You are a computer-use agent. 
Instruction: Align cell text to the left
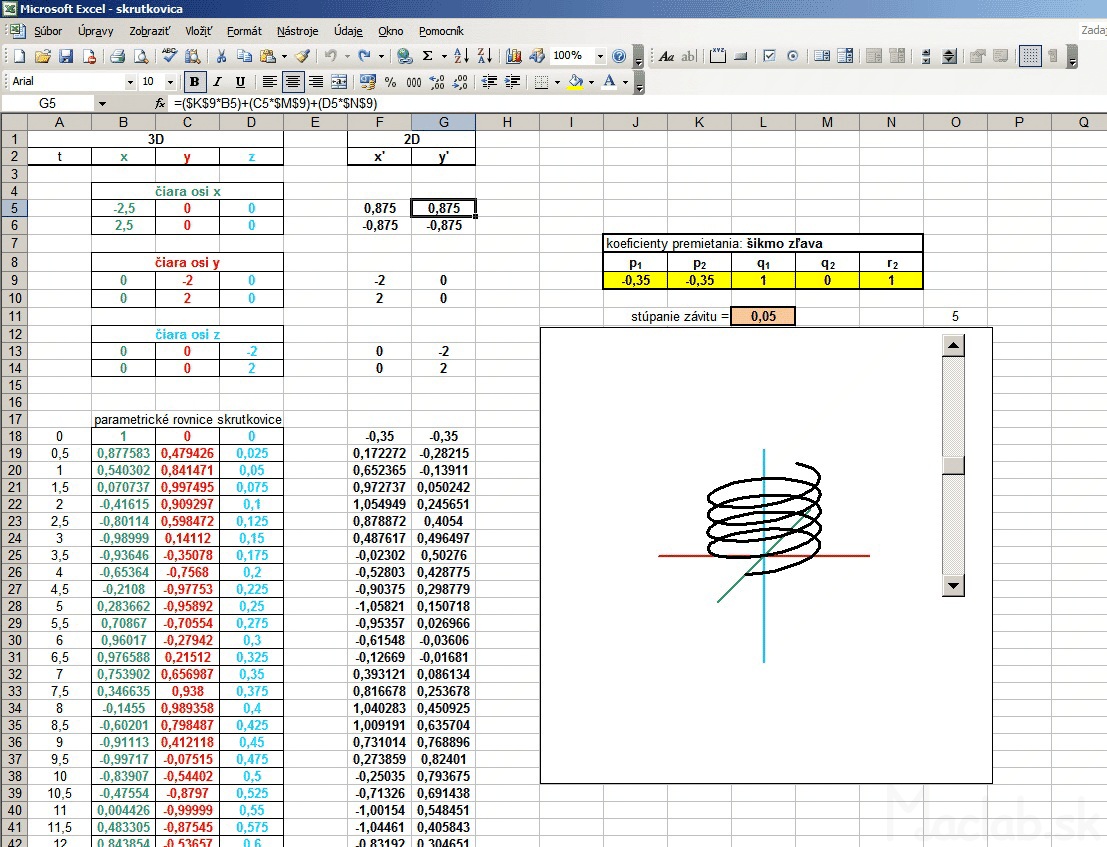coord(269,82)
